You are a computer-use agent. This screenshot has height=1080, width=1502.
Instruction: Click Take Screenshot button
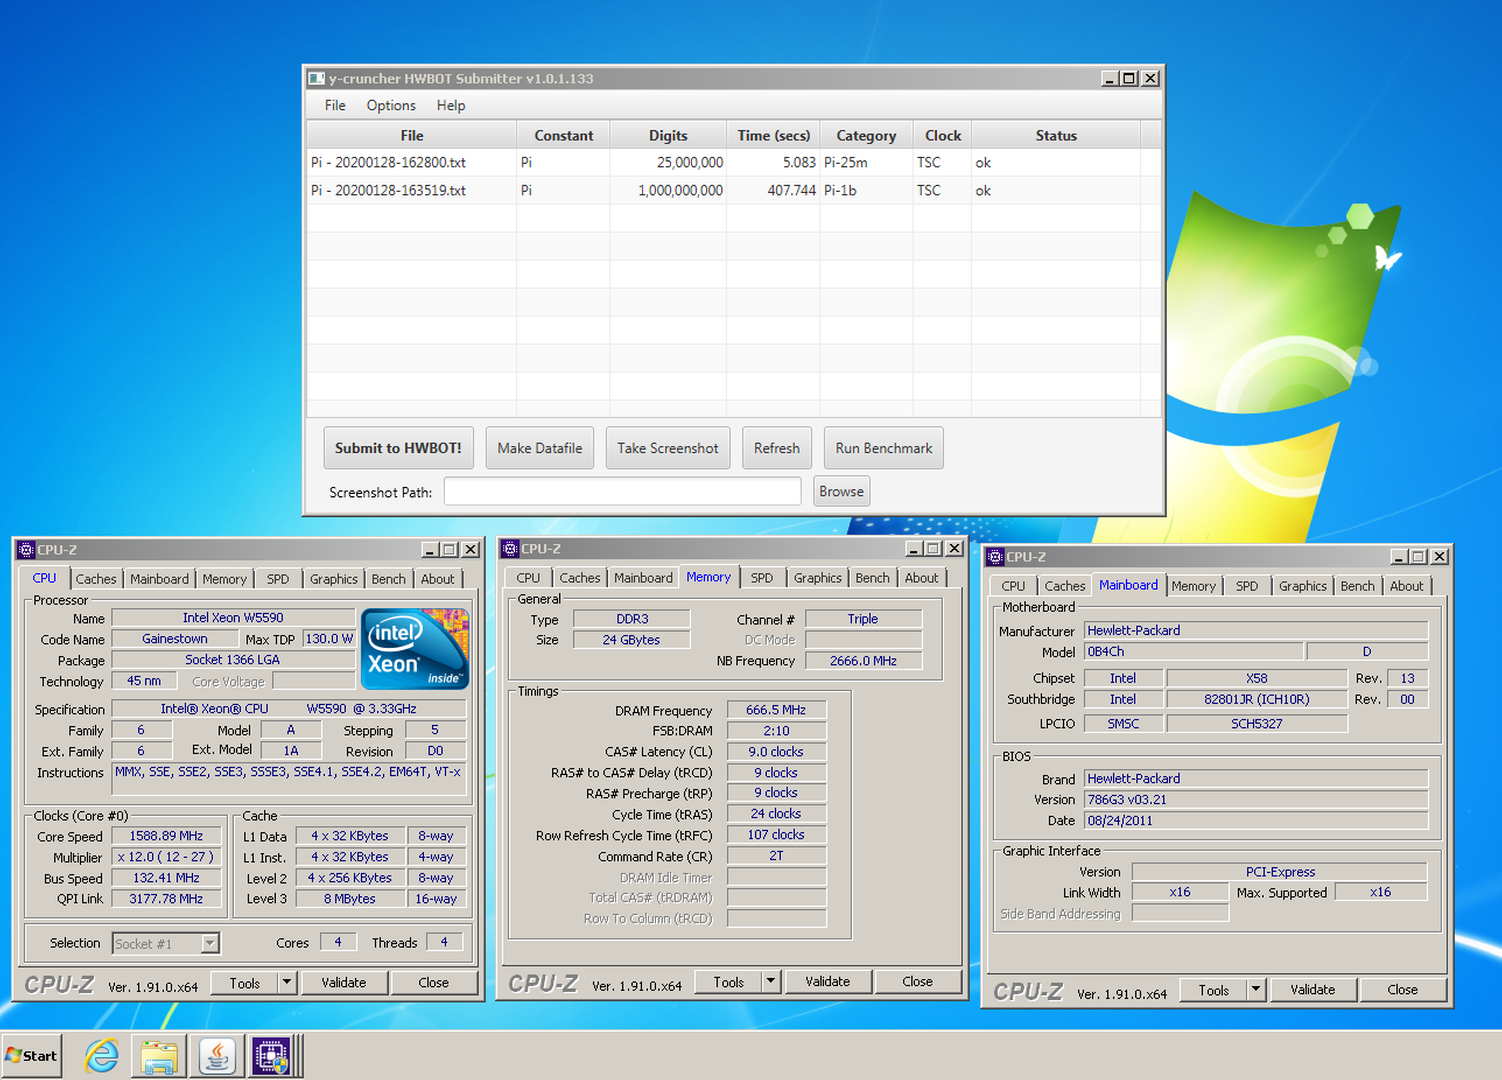(668, 448)
